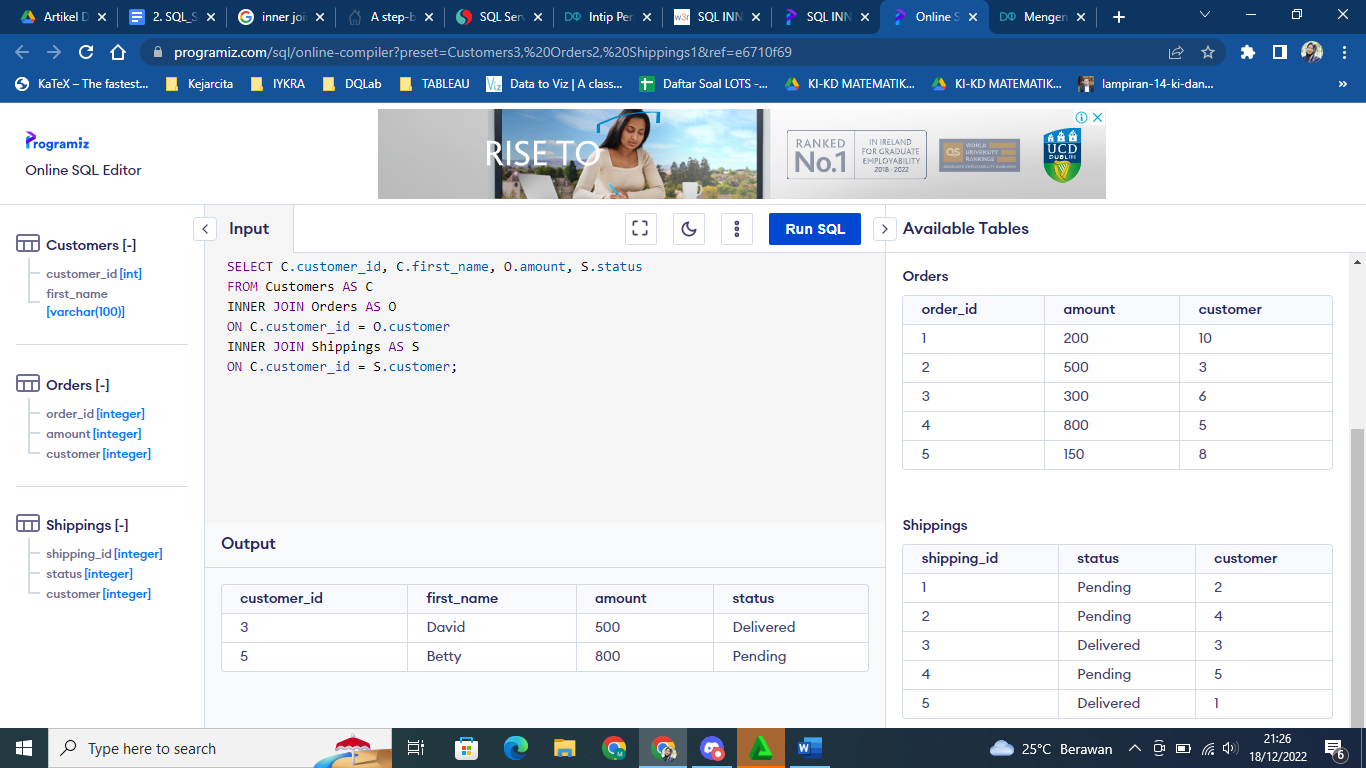This screenshot has width=1366, height=768.
Task: Open Chrome three-dot menu
Action: pos(1344,52)
